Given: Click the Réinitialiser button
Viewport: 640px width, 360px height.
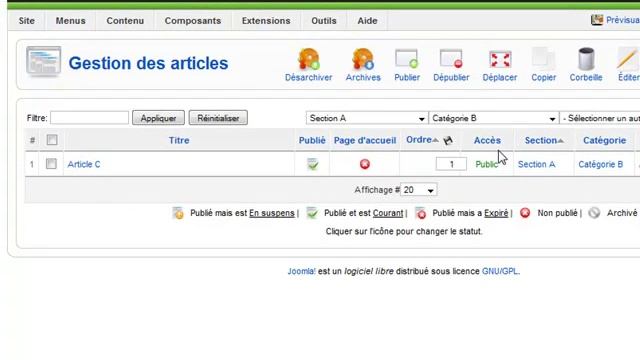Looking at the screenshot, I should pos(218,118).
